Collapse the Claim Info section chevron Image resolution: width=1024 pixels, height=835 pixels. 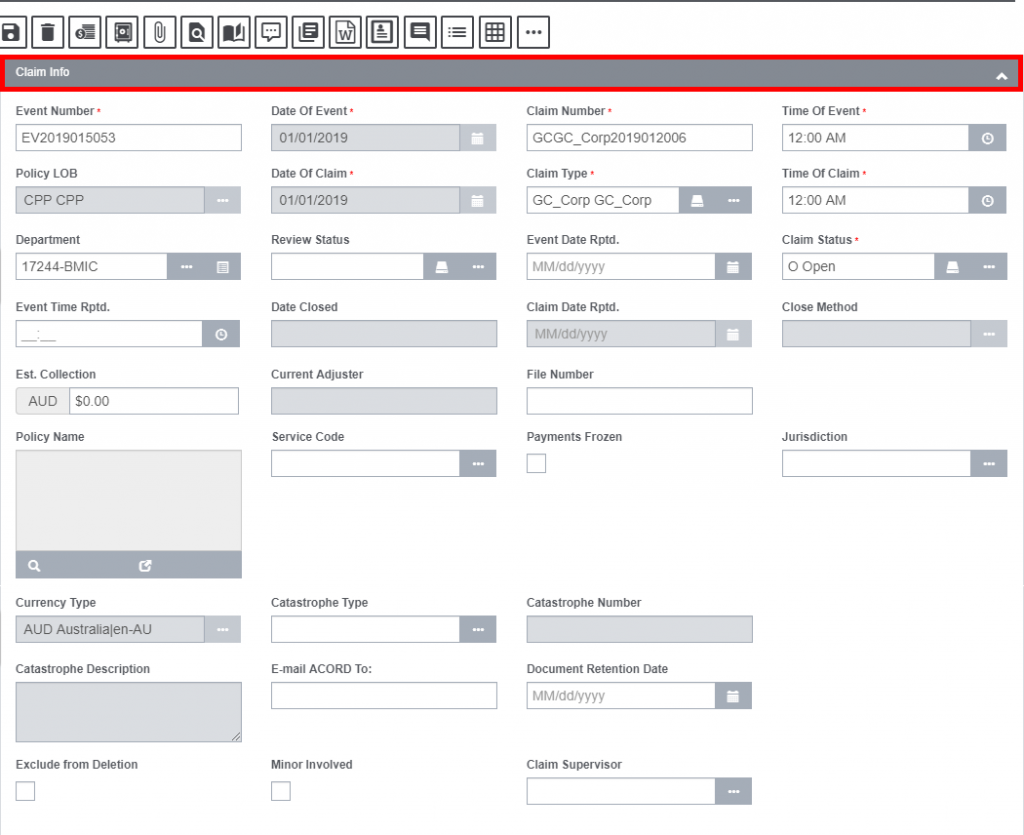pos(1001,75)
